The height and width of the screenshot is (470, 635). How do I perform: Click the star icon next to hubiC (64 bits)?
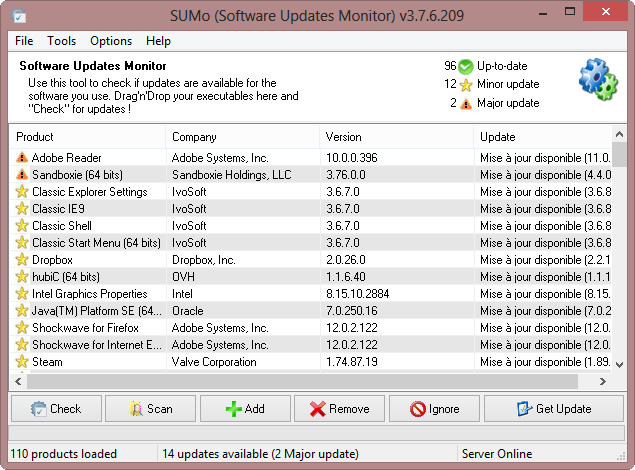pyautogui.click(x=22, y=276)
